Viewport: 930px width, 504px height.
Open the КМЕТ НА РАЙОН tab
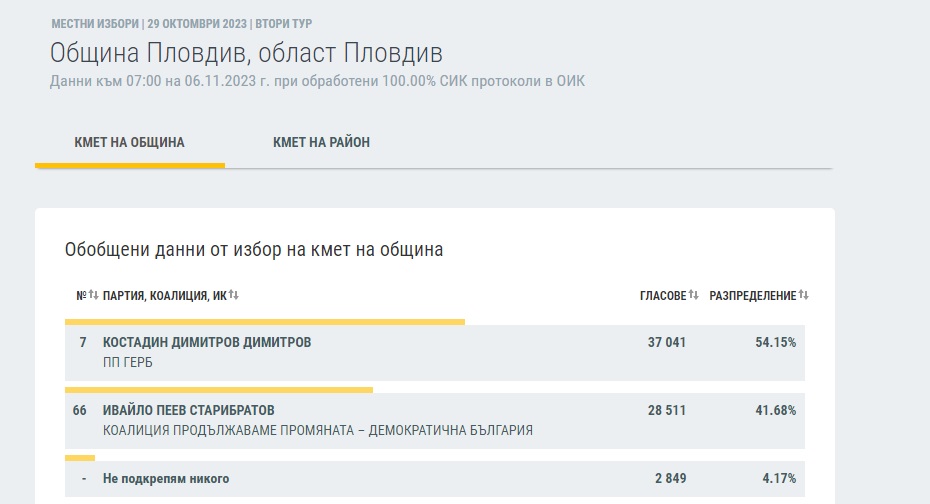[321, 143]
